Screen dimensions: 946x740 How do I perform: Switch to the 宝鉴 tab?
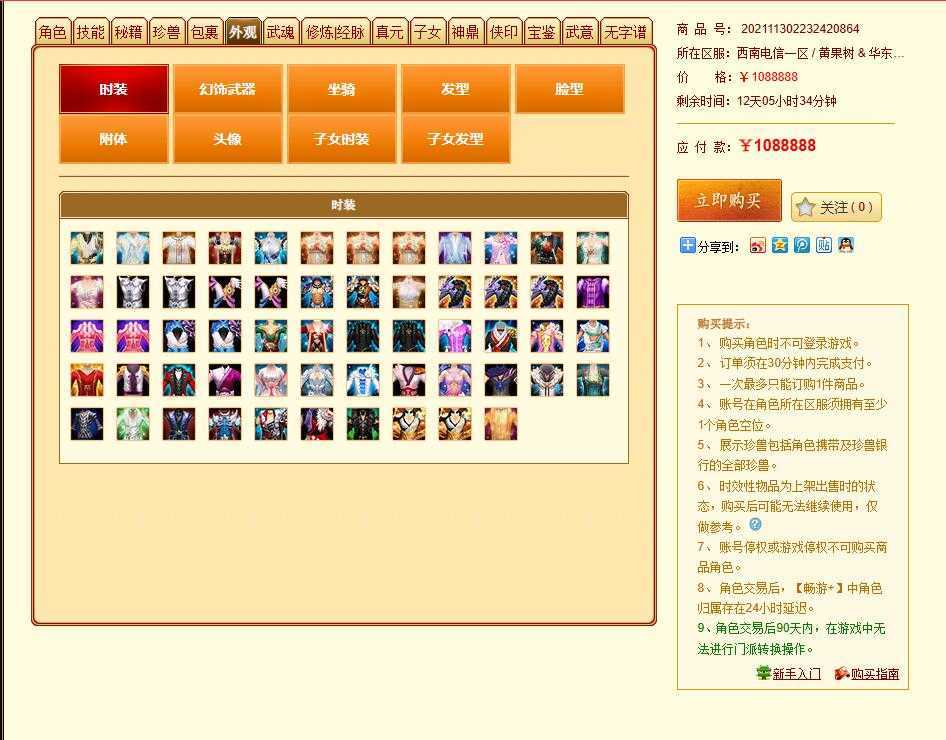542,31
